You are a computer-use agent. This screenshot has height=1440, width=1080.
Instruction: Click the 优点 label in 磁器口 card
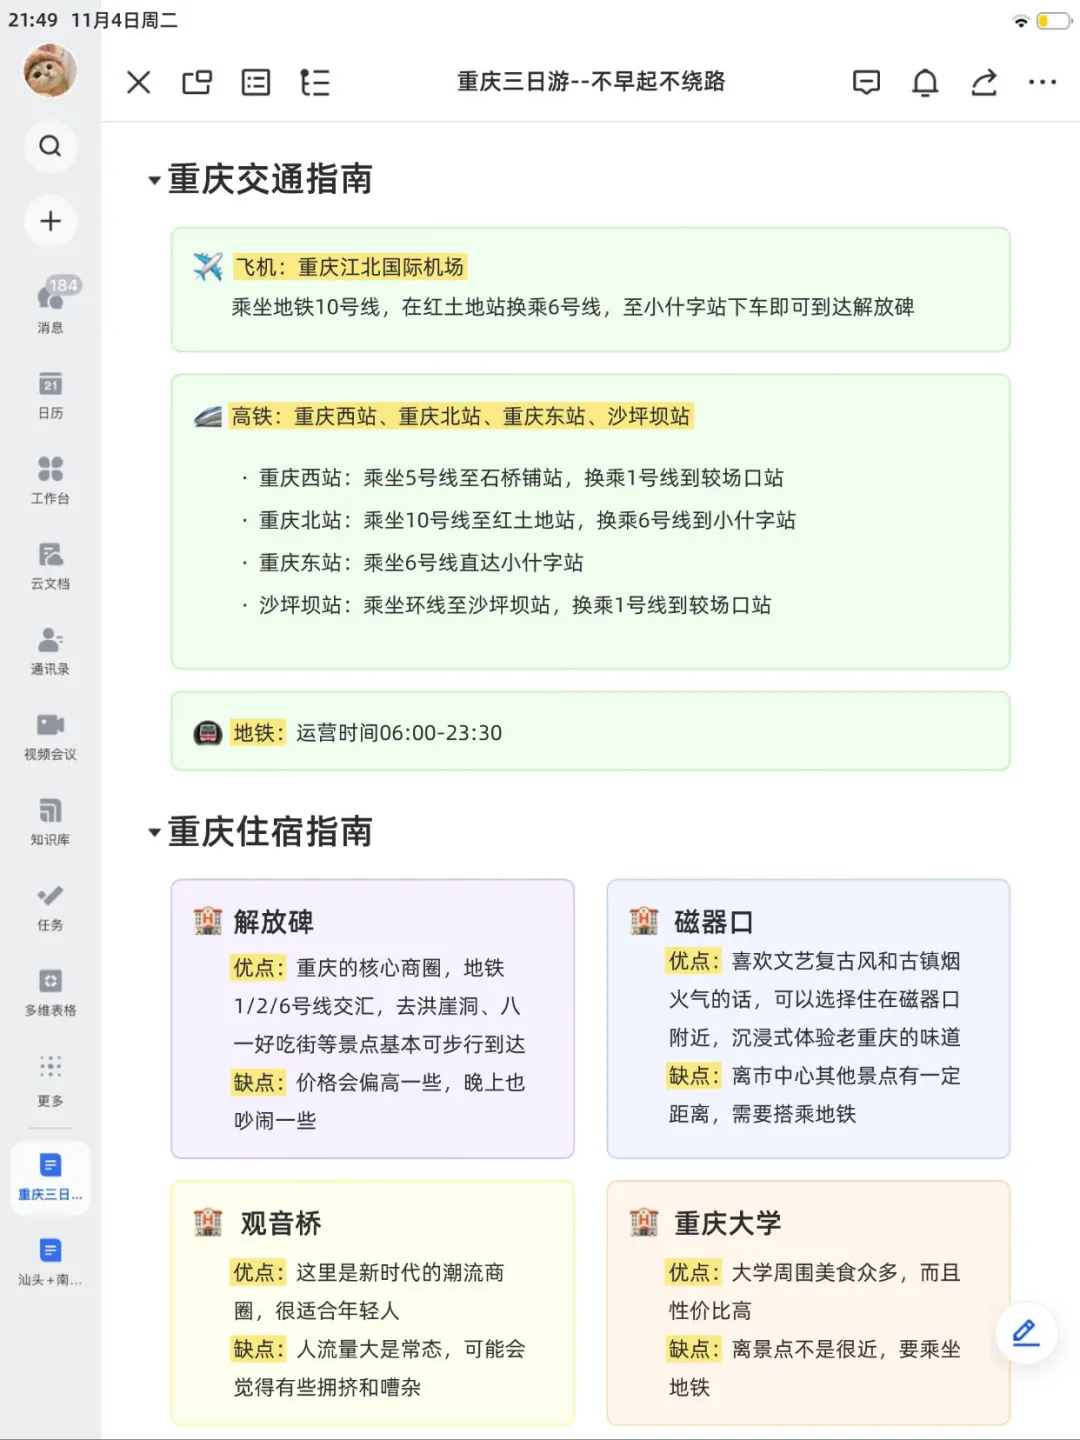pos(695,961)
